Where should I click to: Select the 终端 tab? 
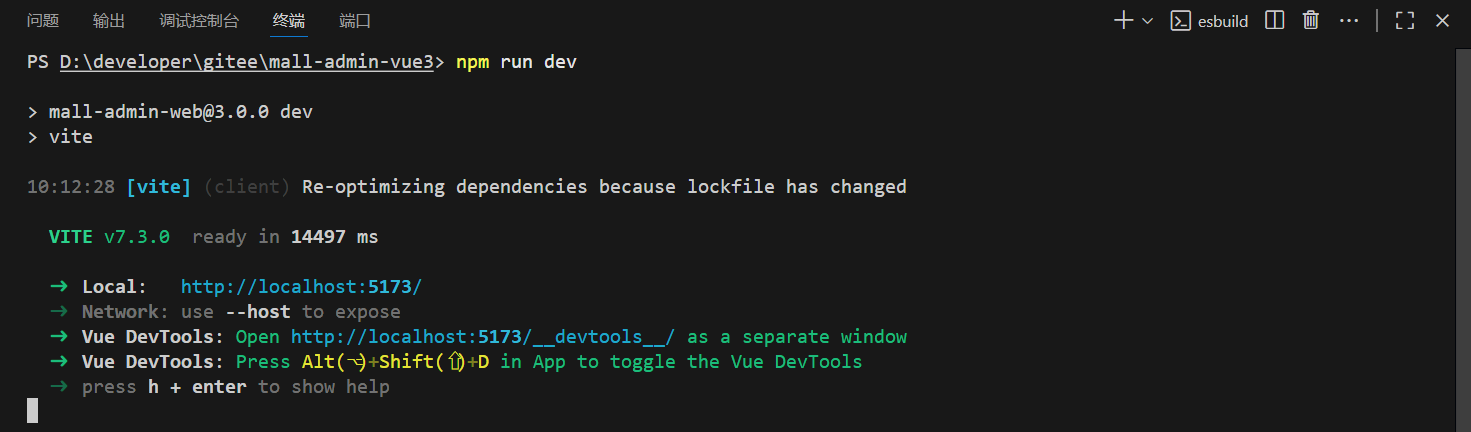pyautogui.click(x=289, y=21)
